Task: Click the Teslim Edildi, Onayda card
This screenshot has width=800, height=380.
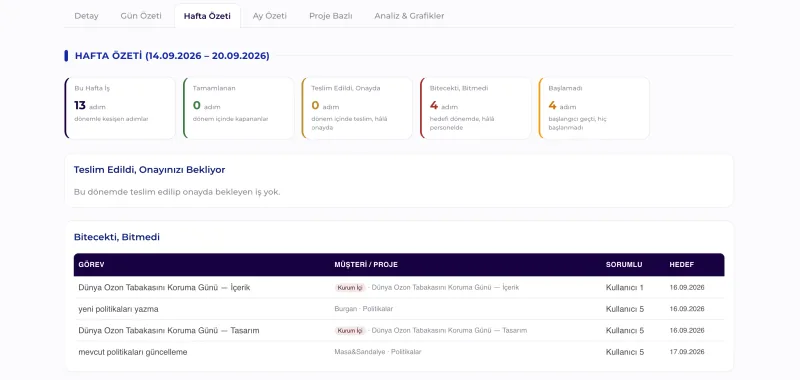Action: (x=357, y=108)
